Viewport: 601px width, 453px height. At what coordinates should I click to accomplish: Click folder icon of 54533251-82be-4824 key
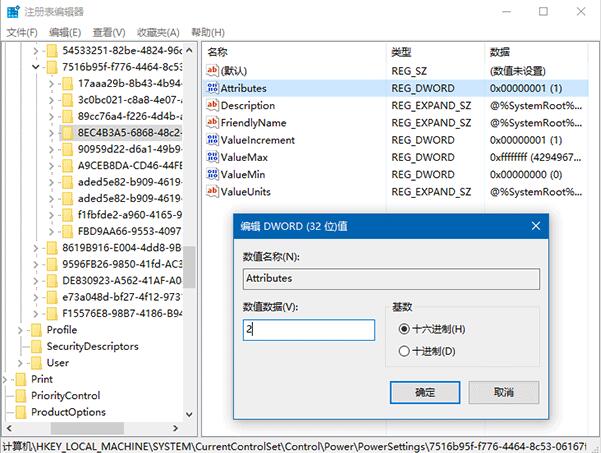click(52, 51)
